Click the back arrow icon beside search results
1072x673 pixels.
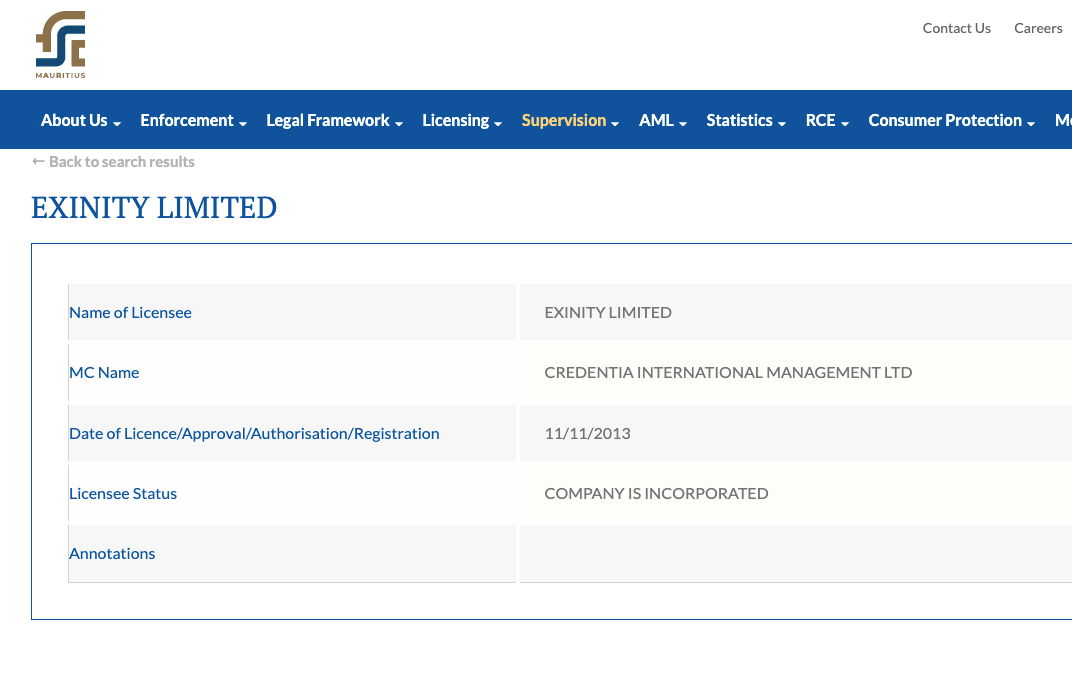[38, 161]
